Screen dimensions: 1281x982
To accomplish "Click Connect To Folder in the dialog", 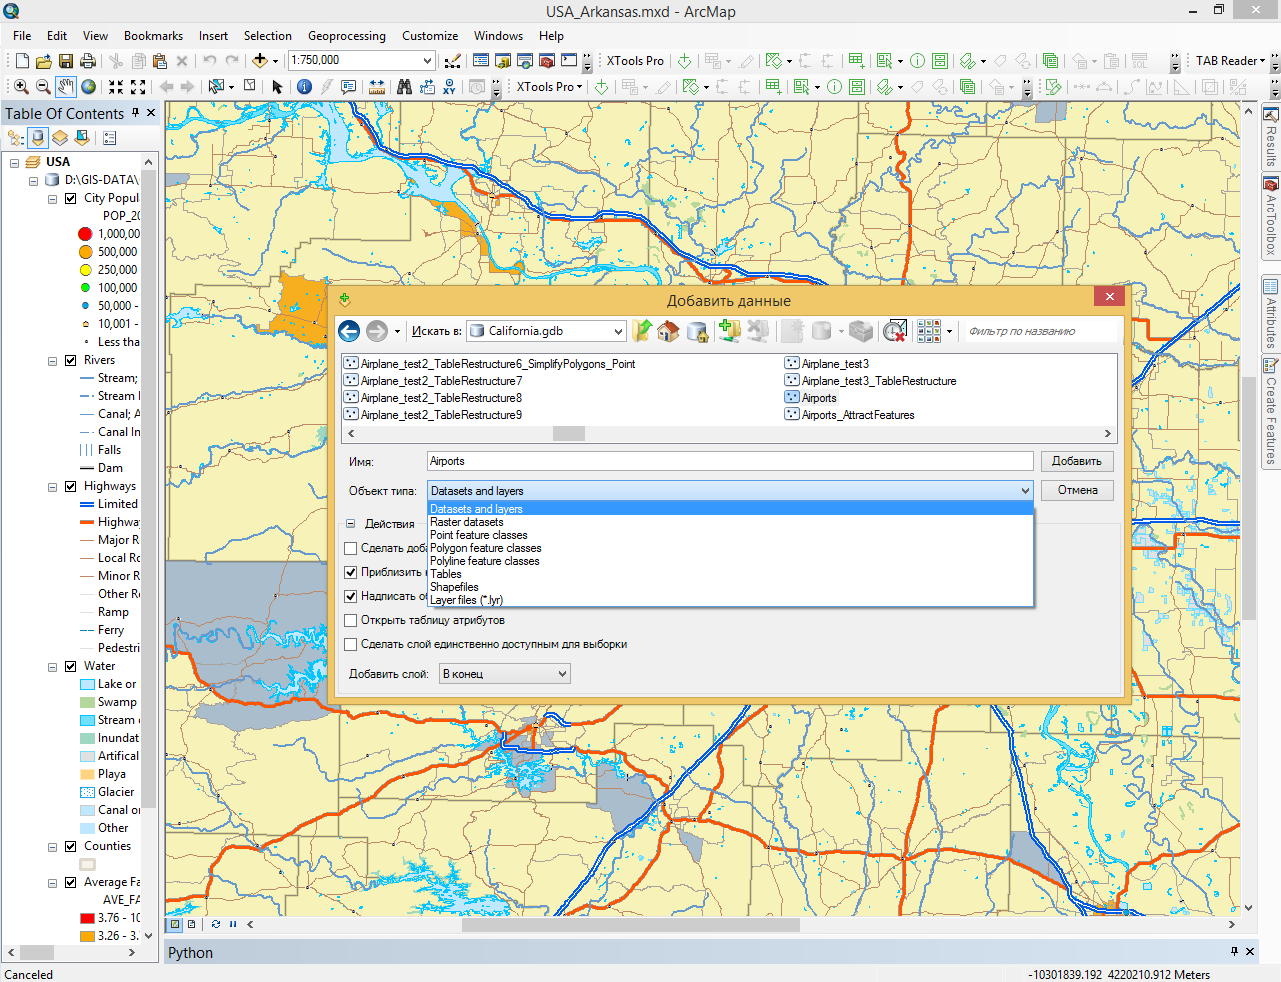I will (729, 331).
